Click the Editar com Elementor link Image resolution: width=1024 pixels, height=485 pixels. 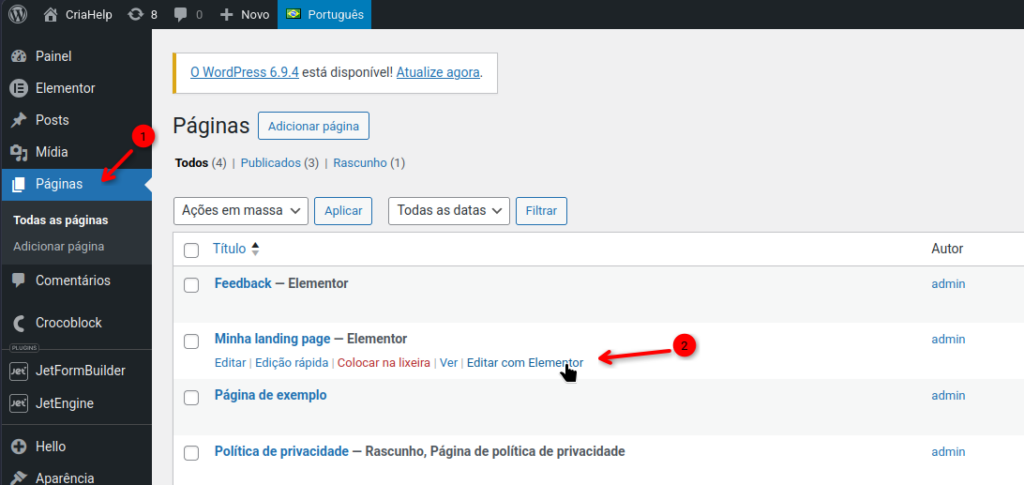pyautogui.click(x=525, y=362)
